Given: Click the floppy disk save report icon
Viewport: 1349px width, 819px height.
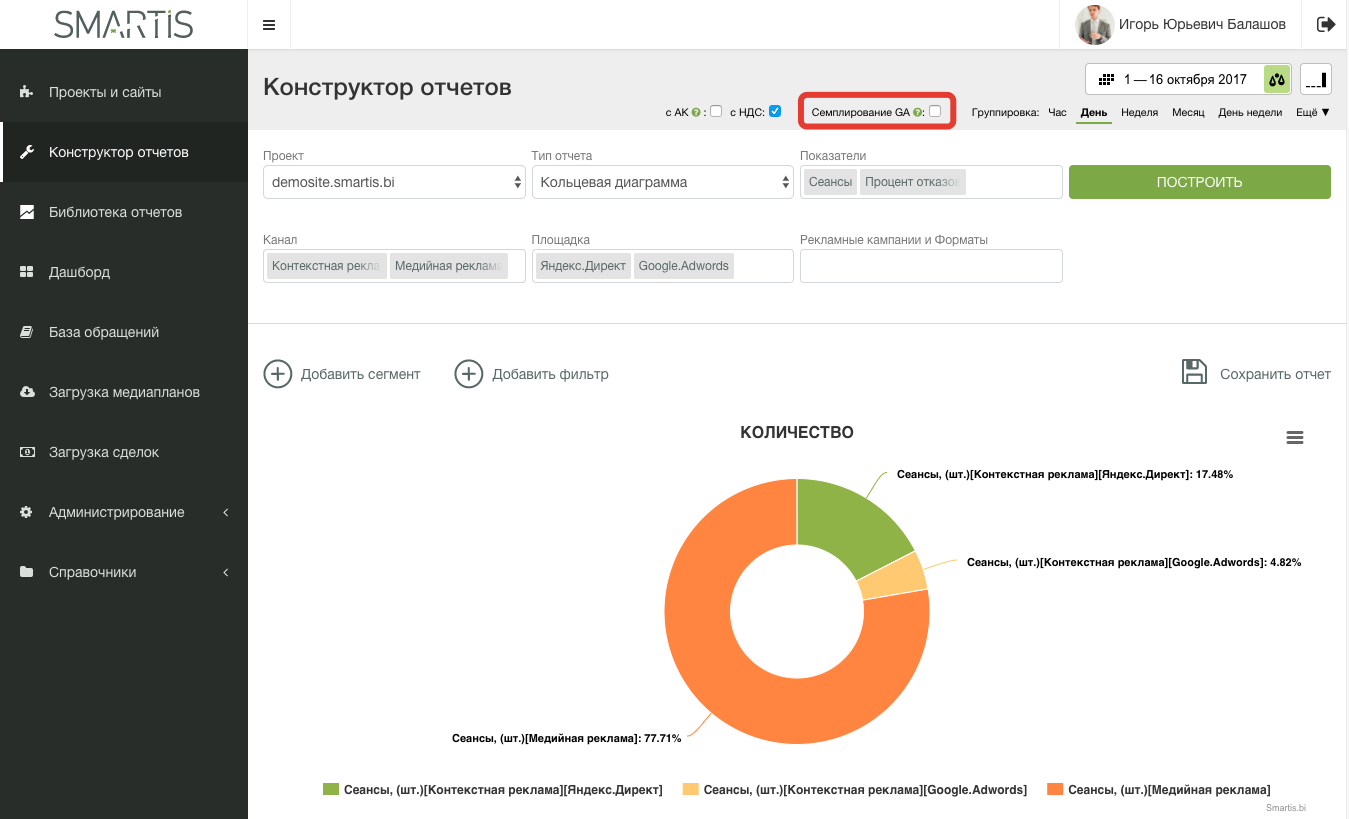Looking at the screenshot, I should click(1194, 373).
